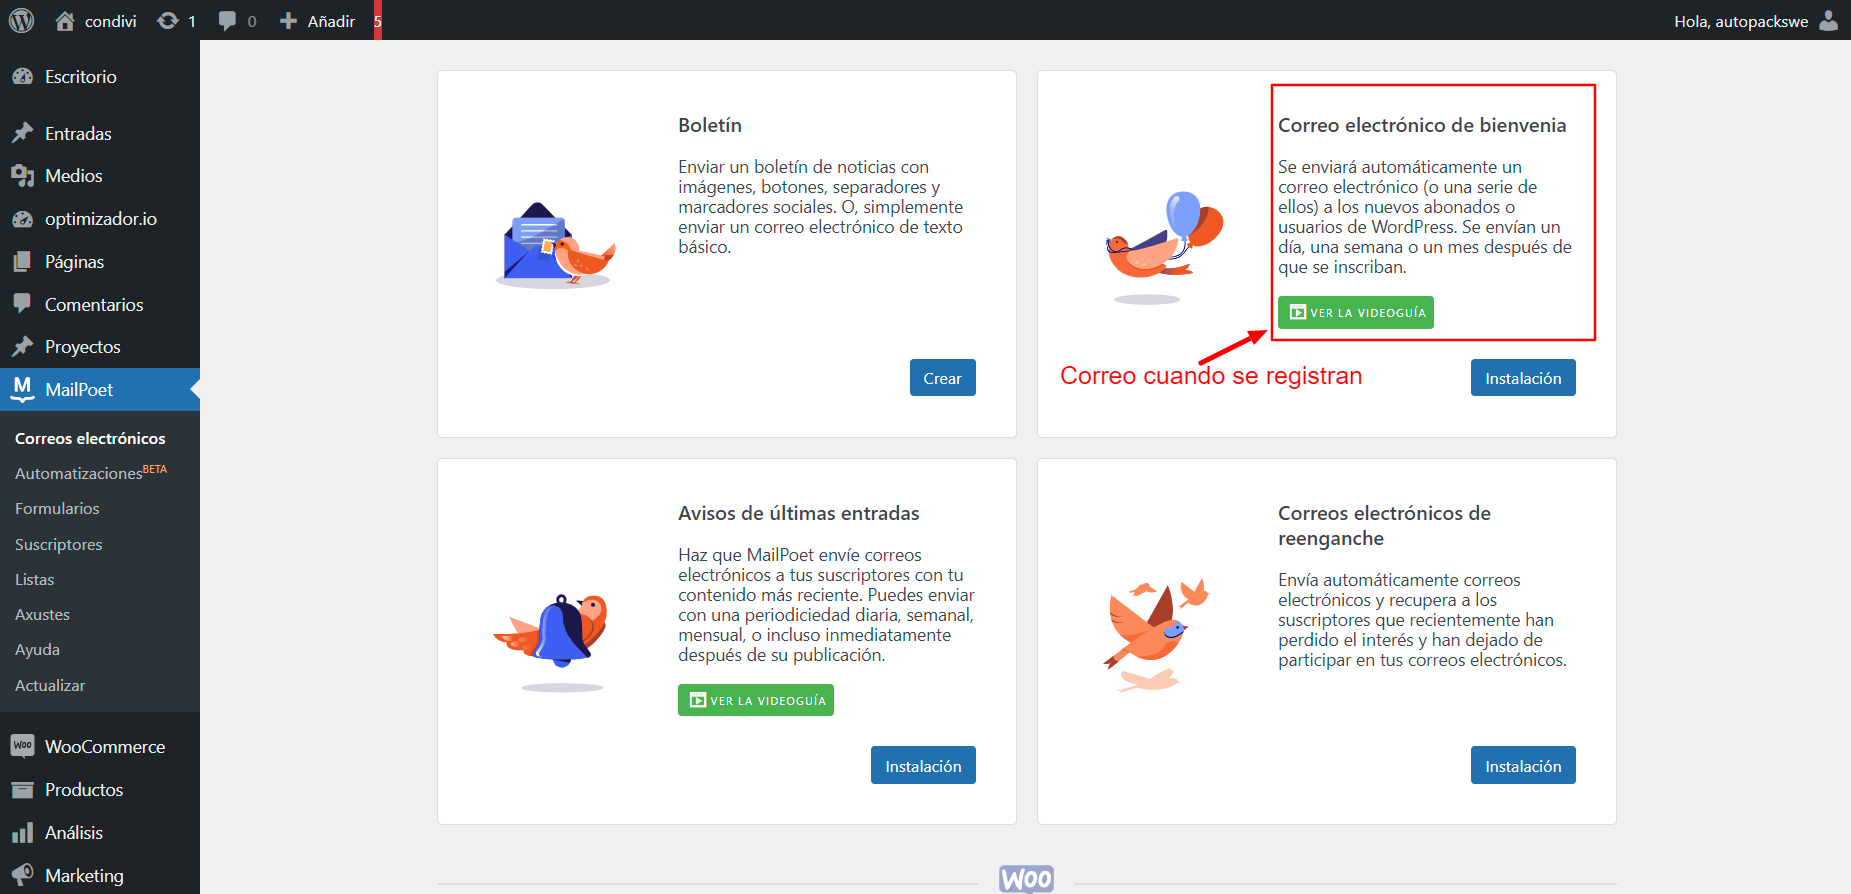Click the Boletín envelope bird illustration
The image size is (1851, 894).
click(x=556, y=245)
